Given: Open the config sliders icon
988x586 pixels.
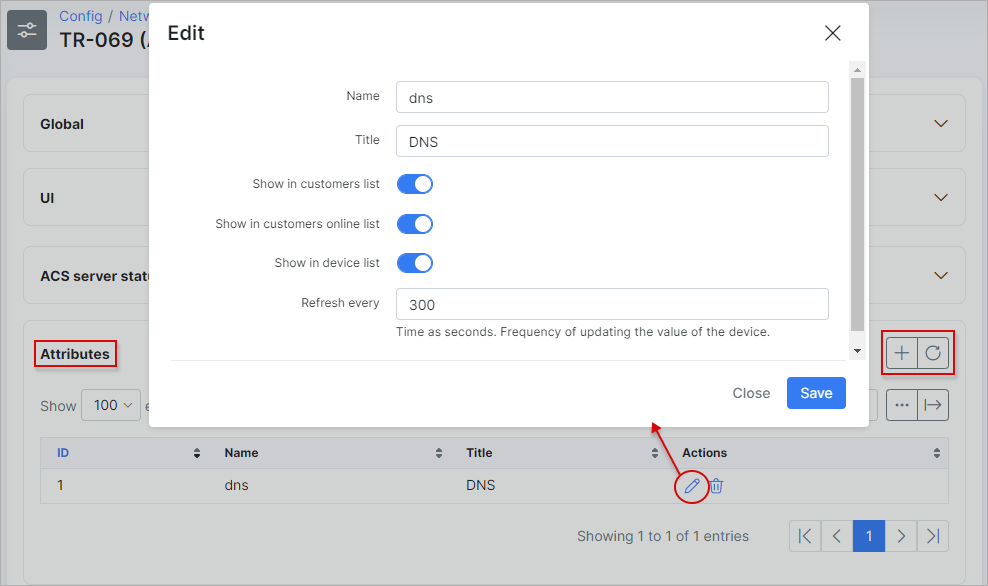Looking at the screenshot, I should pyautogui.click(x=27, y=30).
